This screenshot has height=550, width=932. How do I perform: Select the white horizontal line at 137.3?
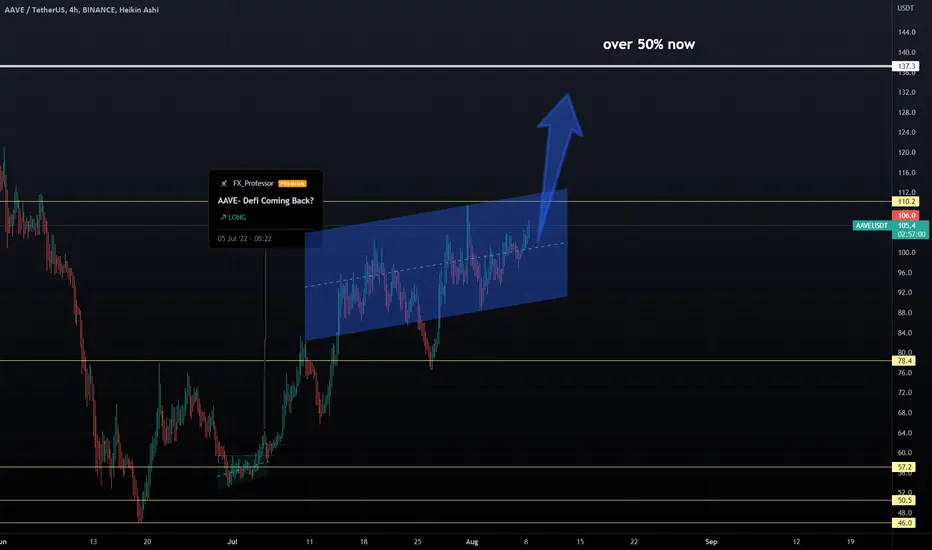446,66
